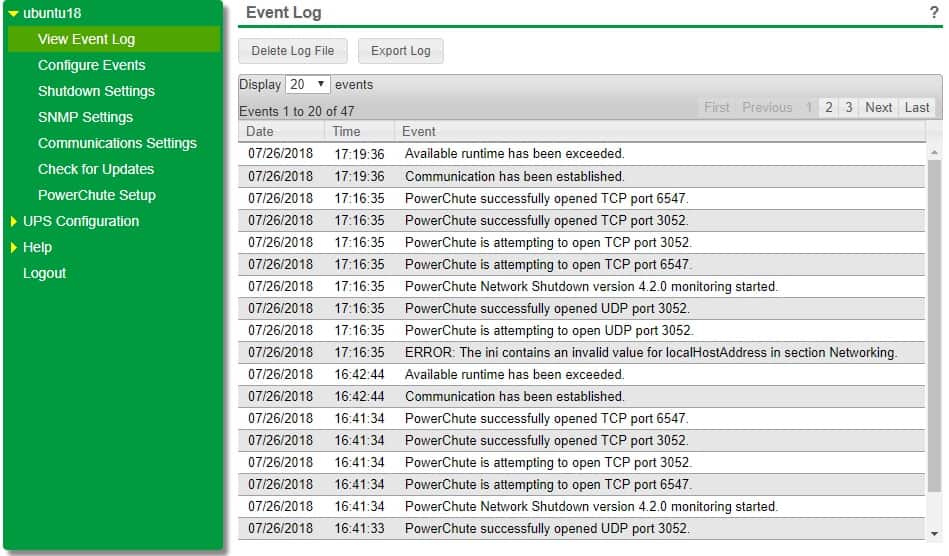Image resolution: width=949 pixels, height=556 pixels.
Task: Click Delete Log File button
Action: (x=293, y=51)
